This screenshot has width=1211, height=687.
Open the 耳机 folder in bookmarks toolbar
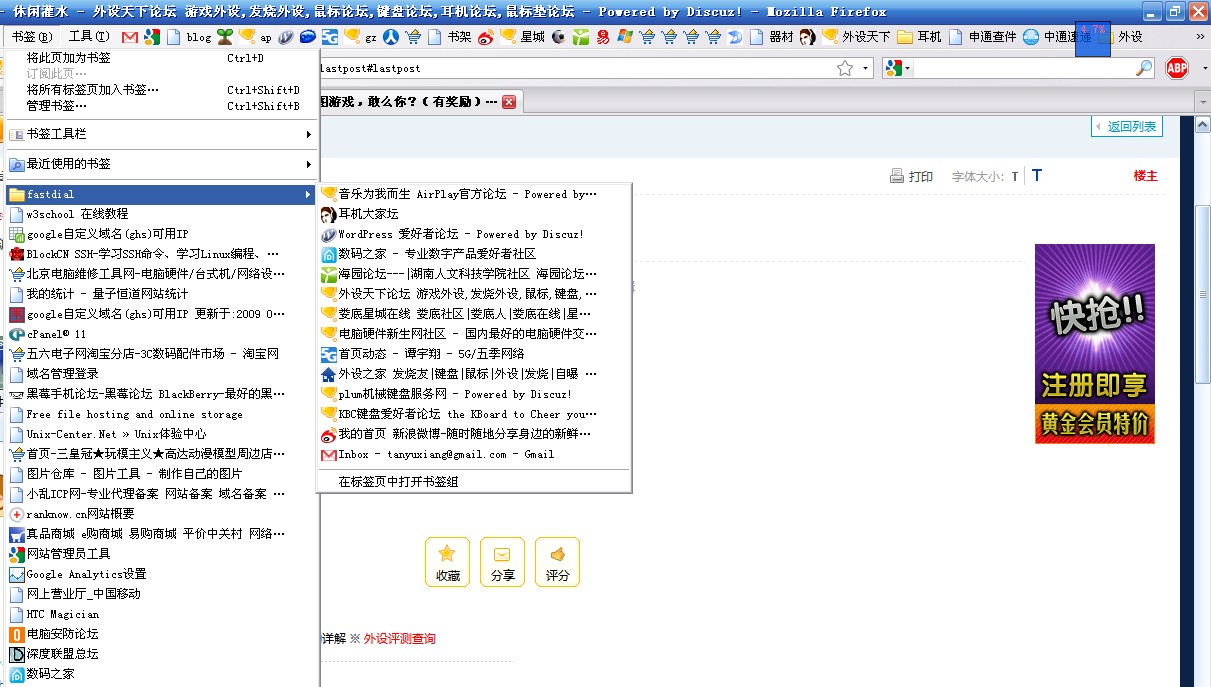pos(920,37)
